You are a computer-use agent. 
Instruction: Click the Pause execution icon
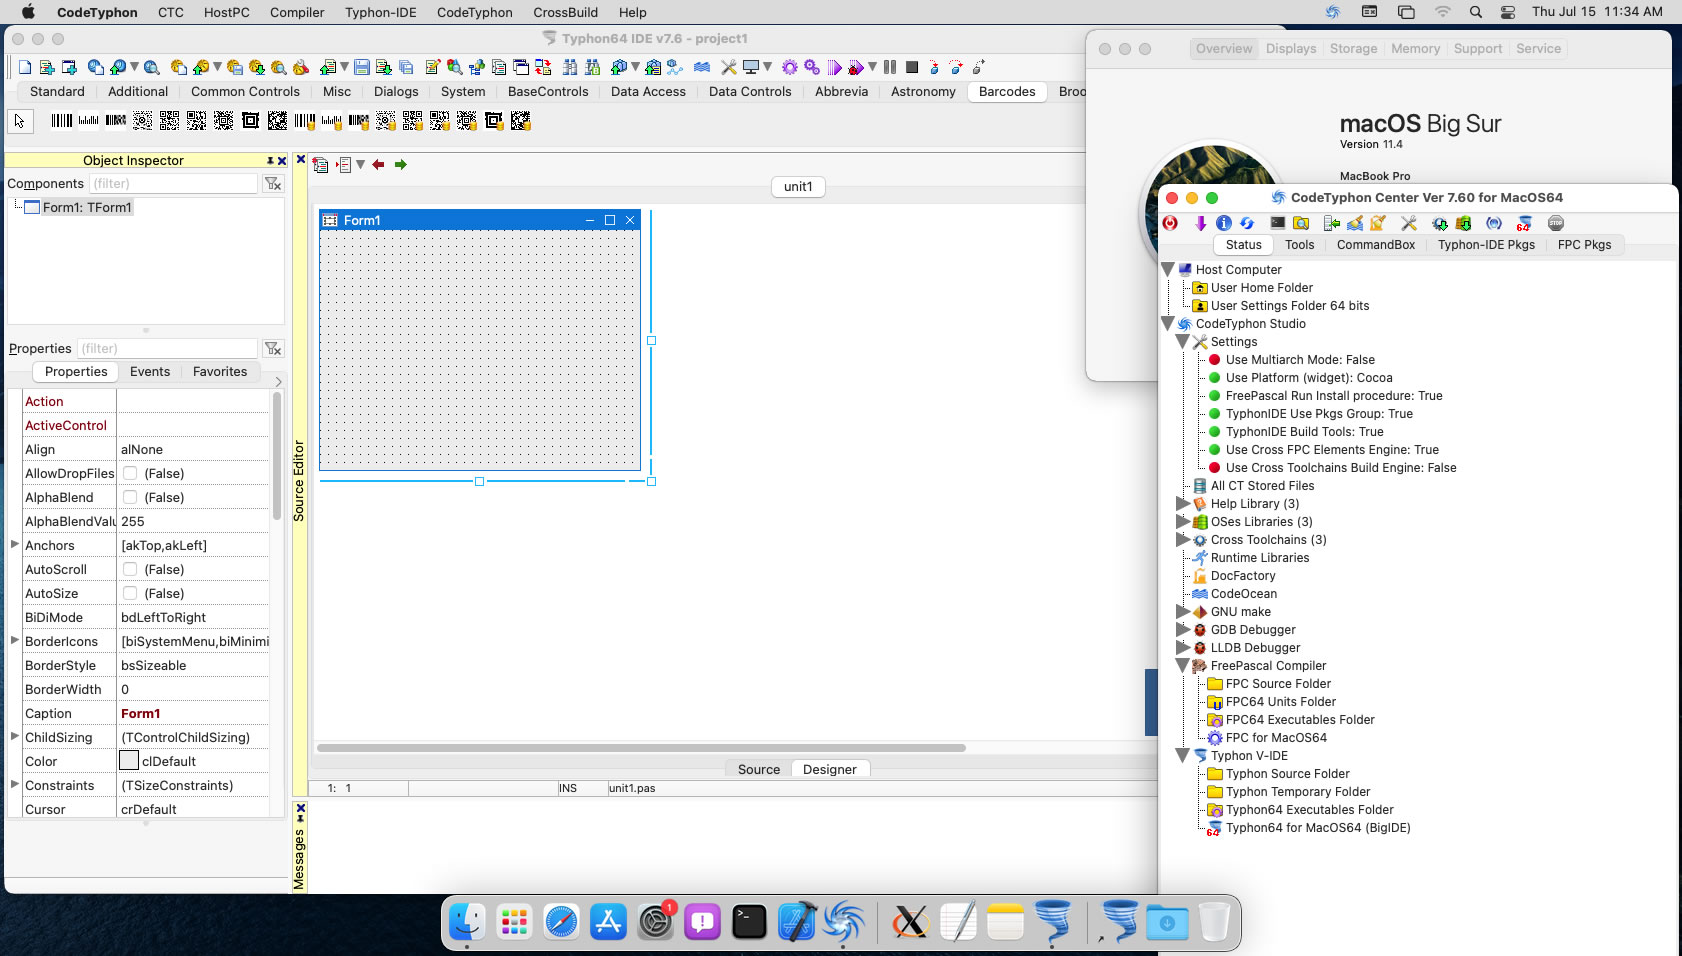tap(890, 67)
